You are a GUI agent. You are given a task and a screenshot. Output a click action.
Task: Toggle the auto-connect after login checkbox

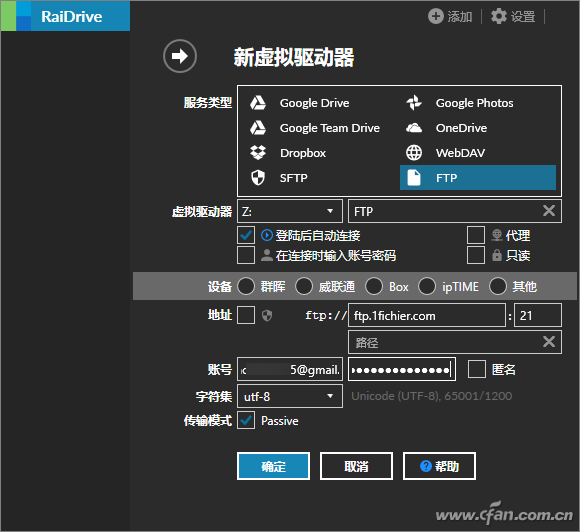(x=246, y=235)
